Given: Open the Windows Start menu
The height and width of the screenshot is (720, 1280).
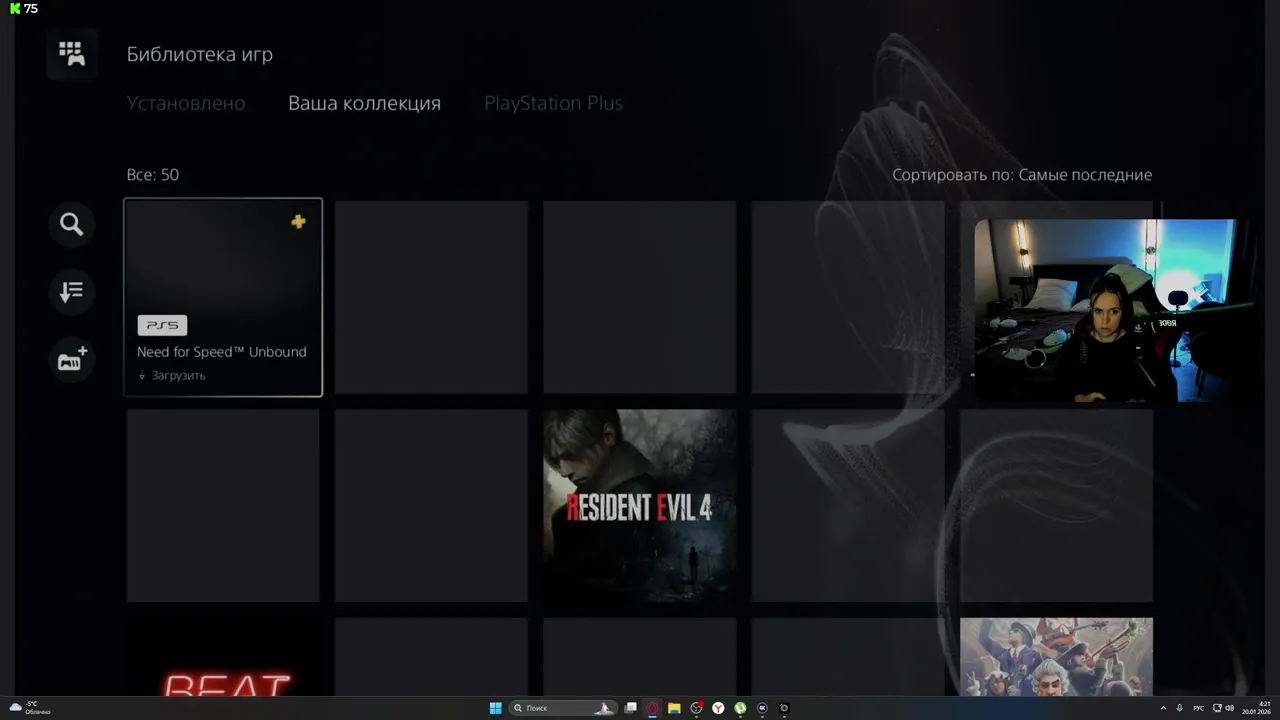Looking at the screenshot, I should [x=495, y=708].
